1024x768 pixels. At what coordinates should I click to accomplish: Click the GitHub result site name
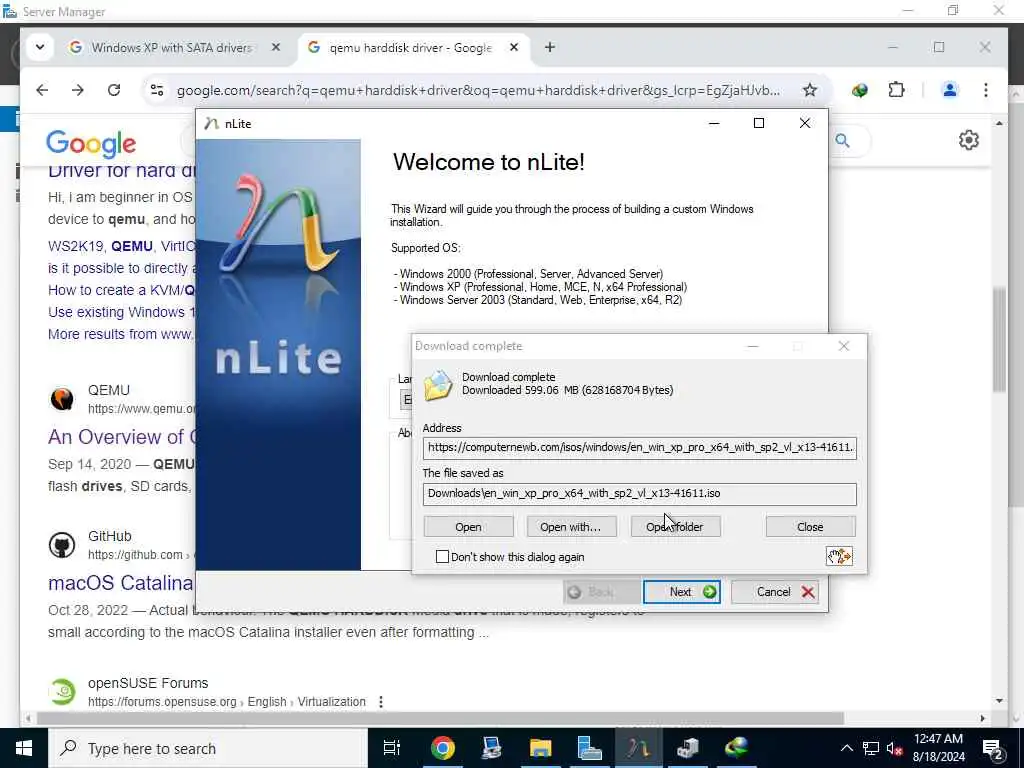click(x=110, y=536)
